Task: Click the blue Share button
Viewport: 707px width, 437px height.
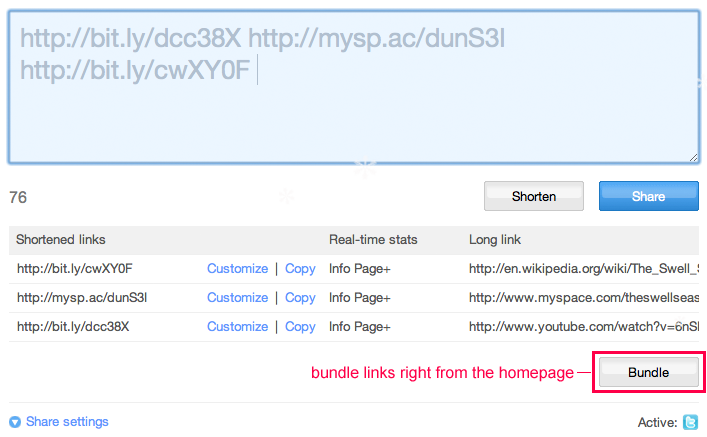Action: [648, 196]
